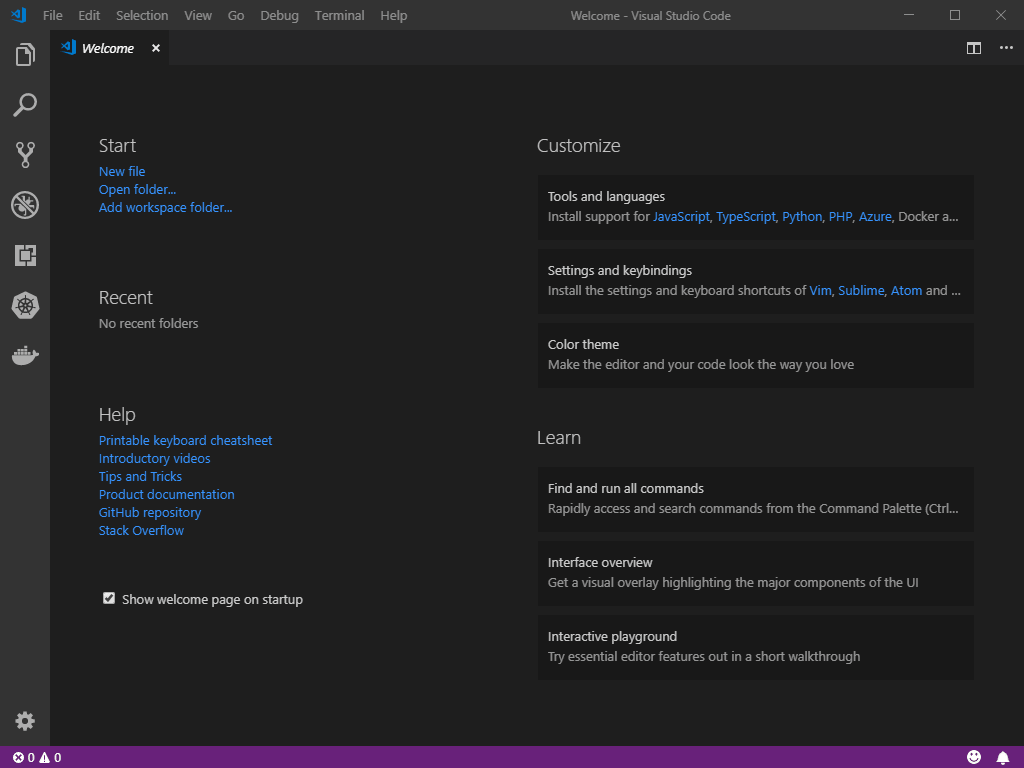Maximize the Visual Studio Code window
The image size is (1024, 768).
(955, 15)
